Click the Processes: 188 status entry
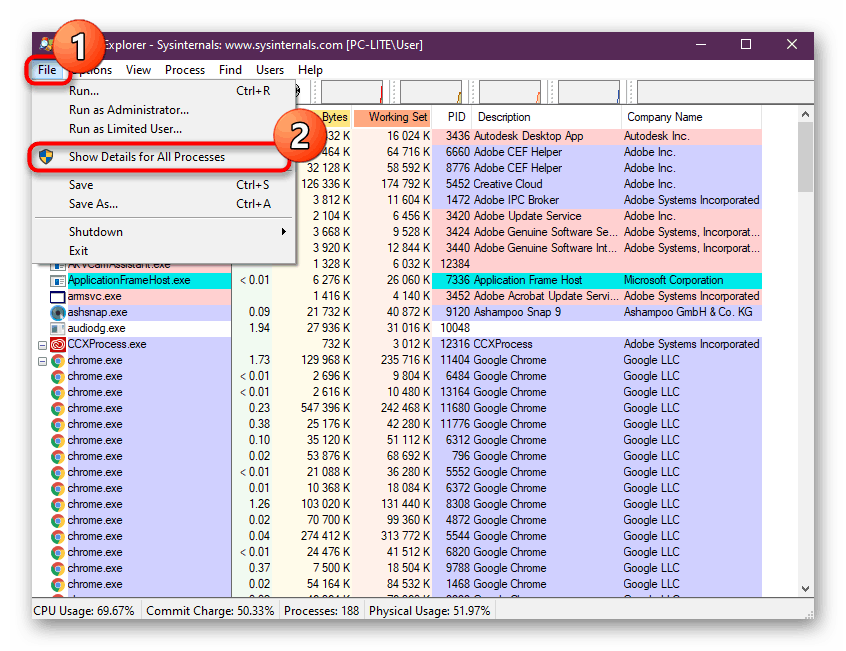 click(x=322, y=611)
